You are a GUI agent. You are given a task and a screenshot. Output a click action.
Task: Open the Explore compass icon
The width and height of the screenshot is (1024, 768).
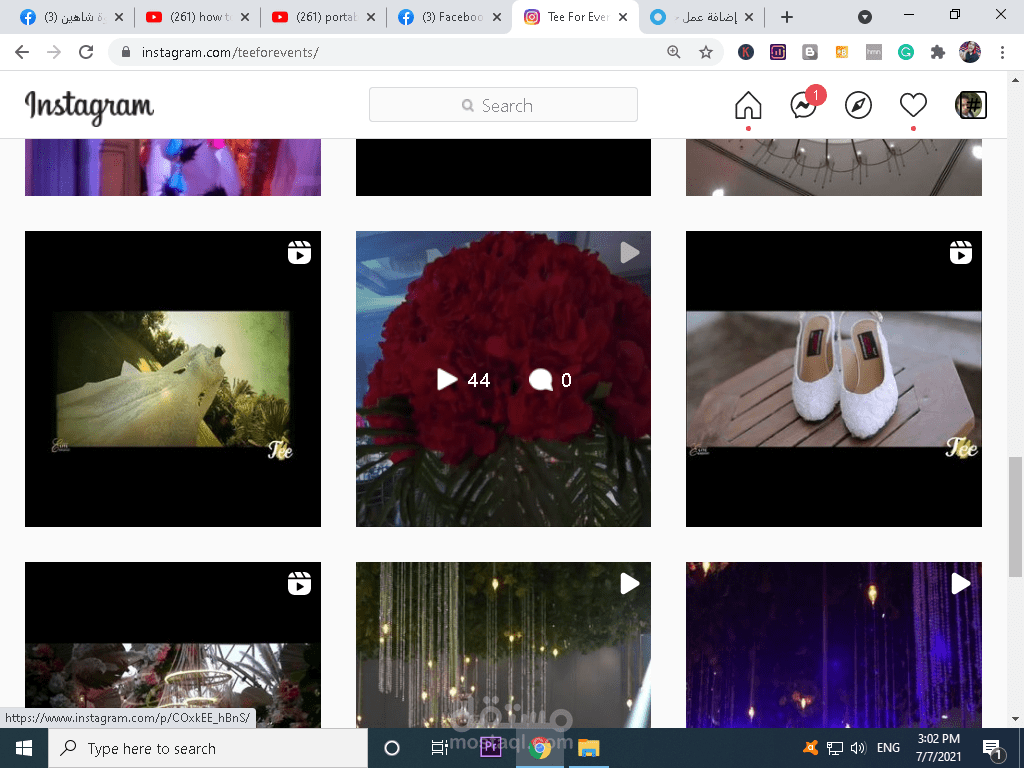[x=858, y=105]
